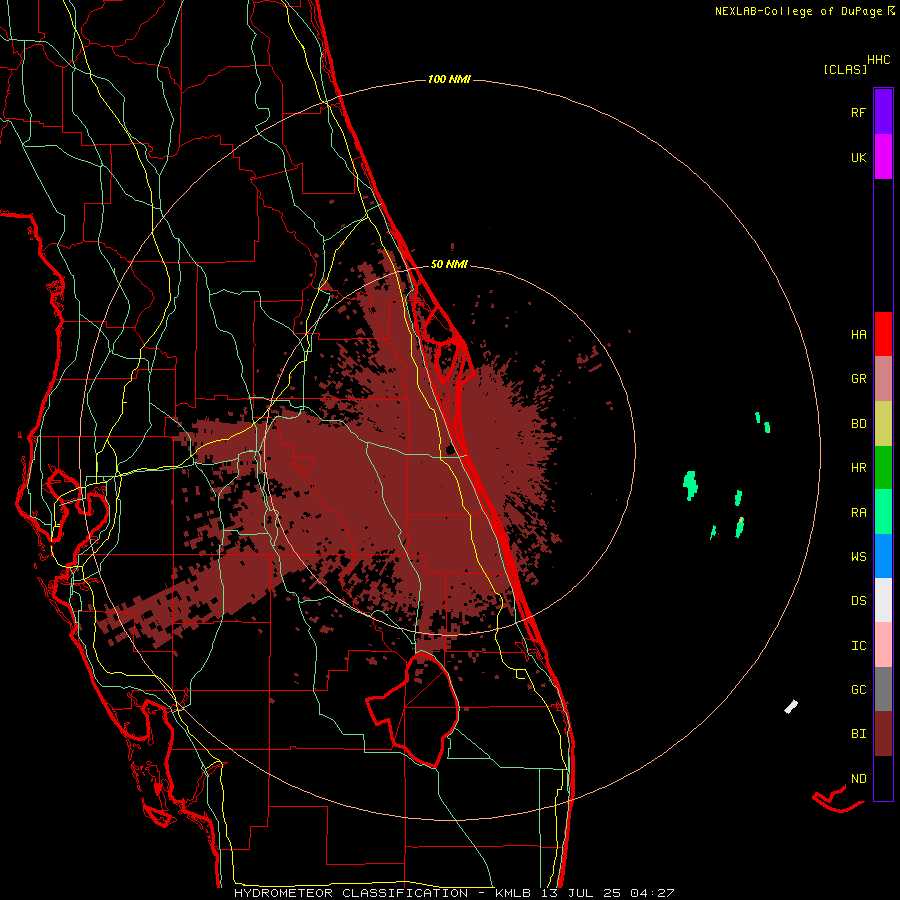
Task: Pick the HR green legend swatch
Action: pos(883,467)
